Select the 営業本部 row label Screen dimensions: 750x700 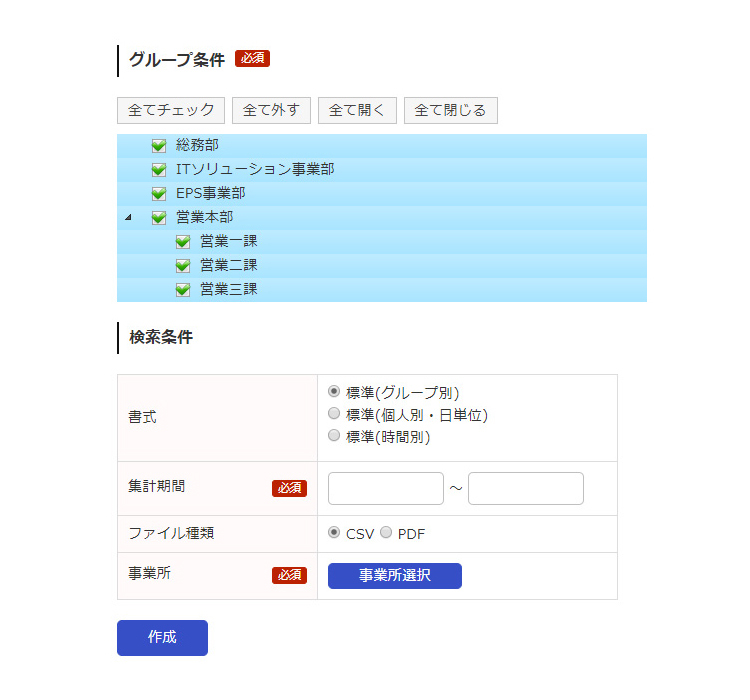pyautogui.click(x=204, y=217)
